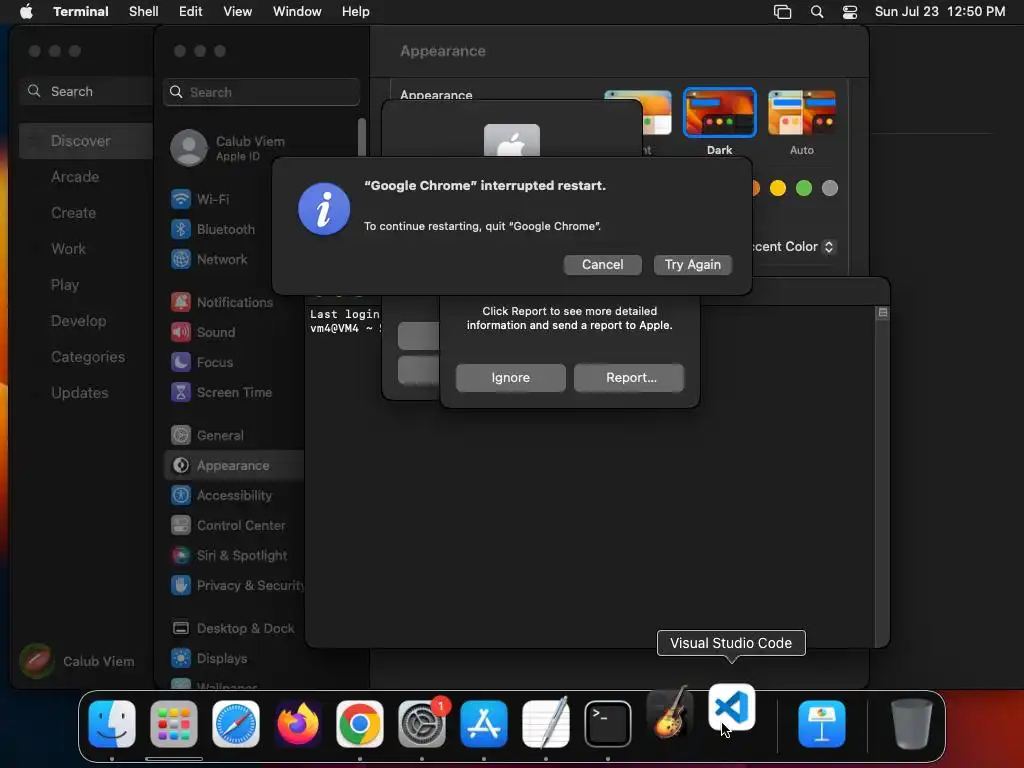Select Appearance in Settings sidebar

point(234,466)
